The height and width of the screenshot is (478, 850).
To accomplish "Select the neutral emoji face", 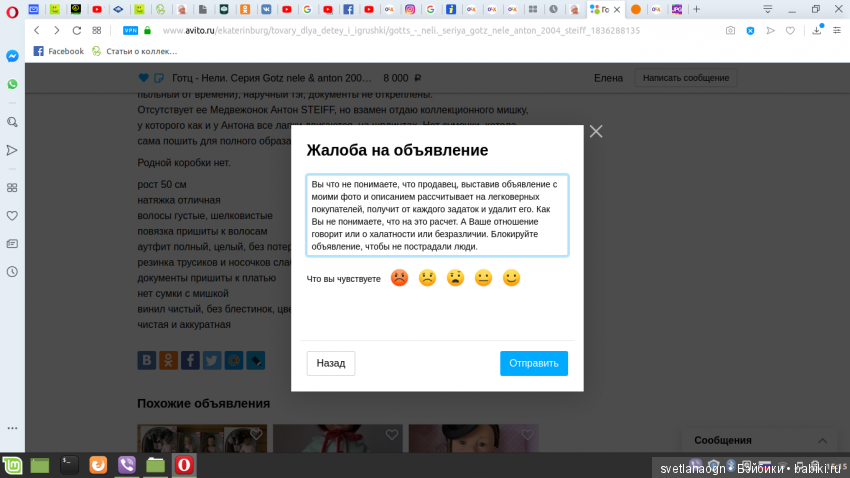I will (x=483, y=278).
